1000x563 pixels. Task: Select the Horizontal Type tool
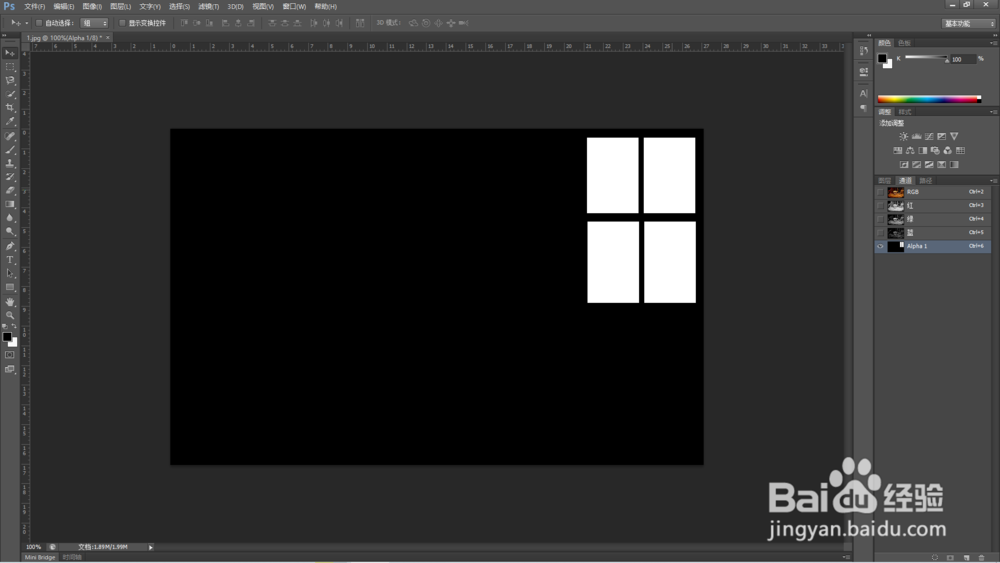click(x=10, y=260)
